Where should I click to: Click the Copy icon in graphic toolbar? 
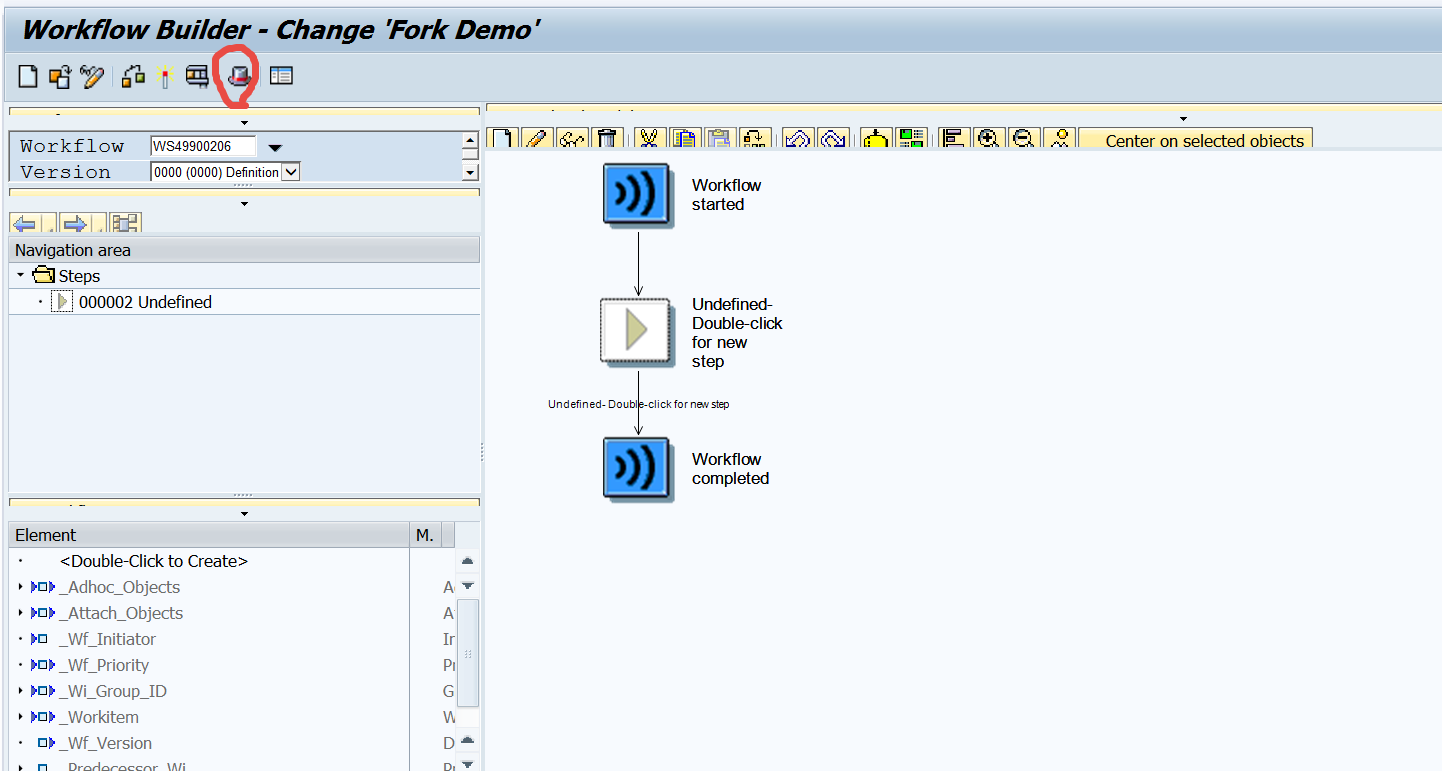tap(685, 139)
